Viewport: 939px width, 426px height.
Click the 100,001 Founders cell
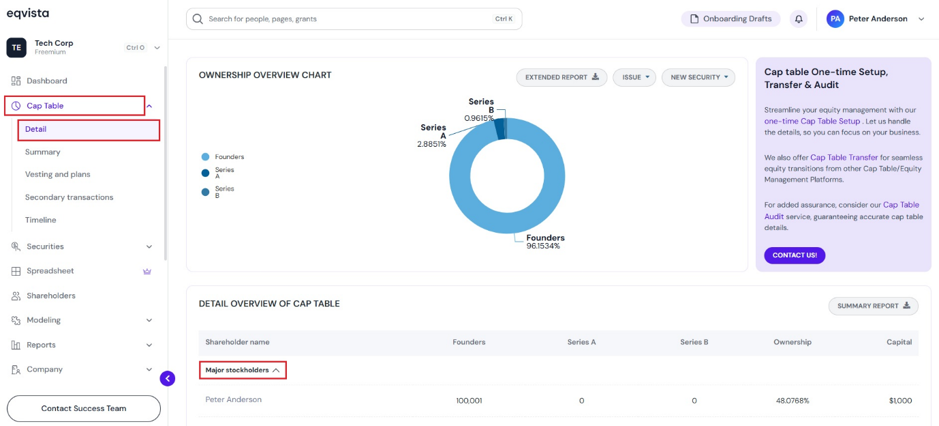469,400
